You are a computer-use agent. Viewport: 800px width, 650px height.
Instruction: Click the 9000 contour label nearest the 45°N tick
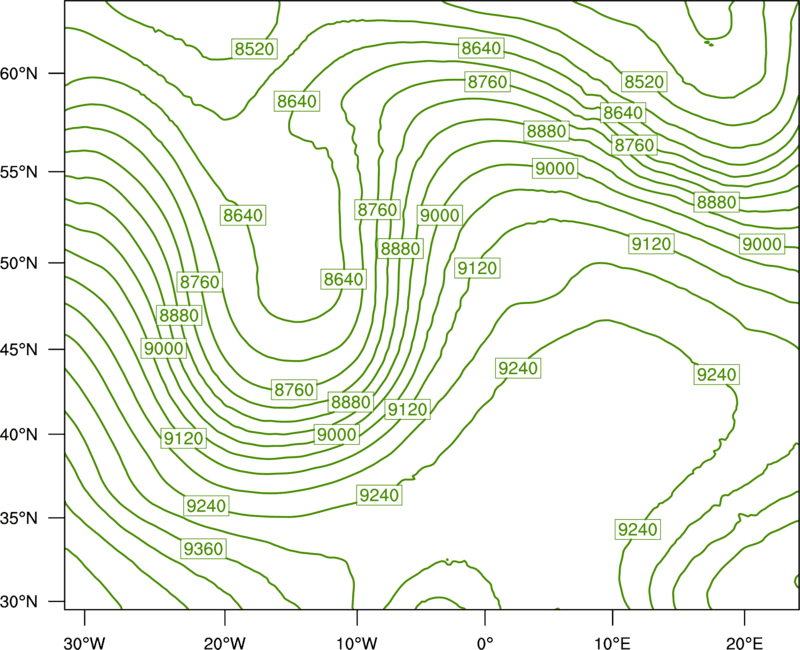[x=164, y=348]
